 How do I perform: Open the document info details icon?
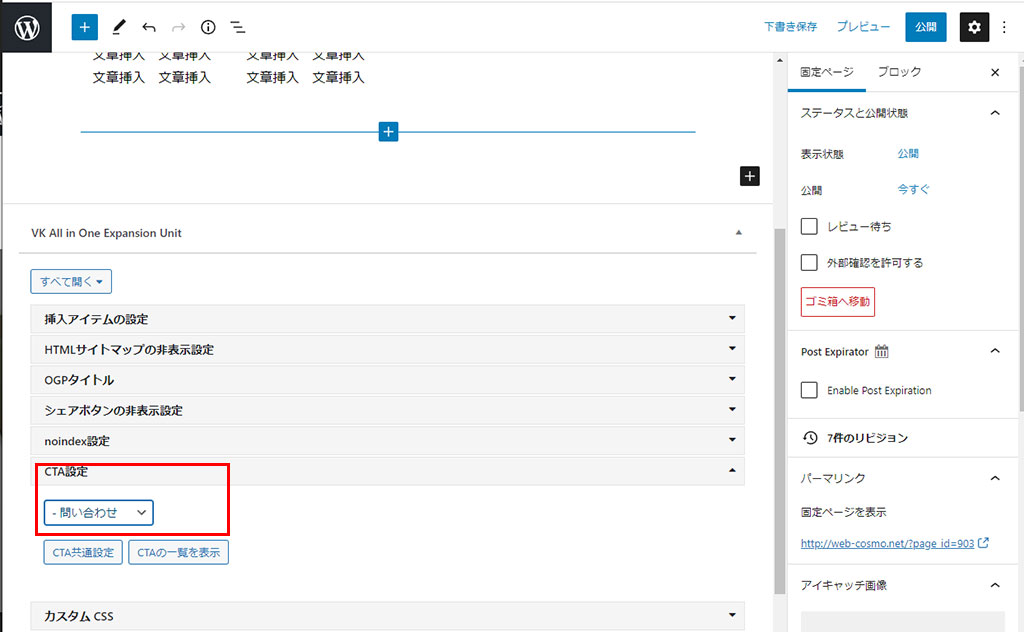point(208,27)
